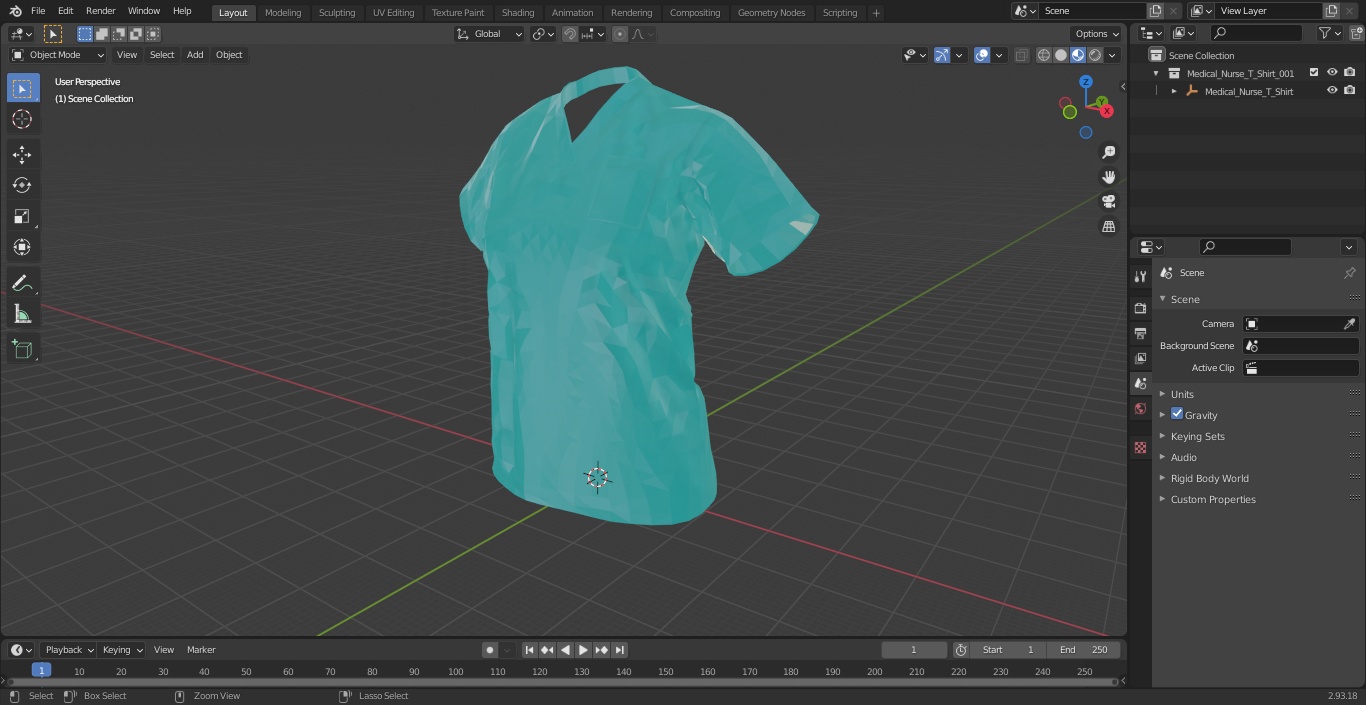Activate the Move tool
Viewport: 1366px width, 705px height.
[x=22, y=154]
